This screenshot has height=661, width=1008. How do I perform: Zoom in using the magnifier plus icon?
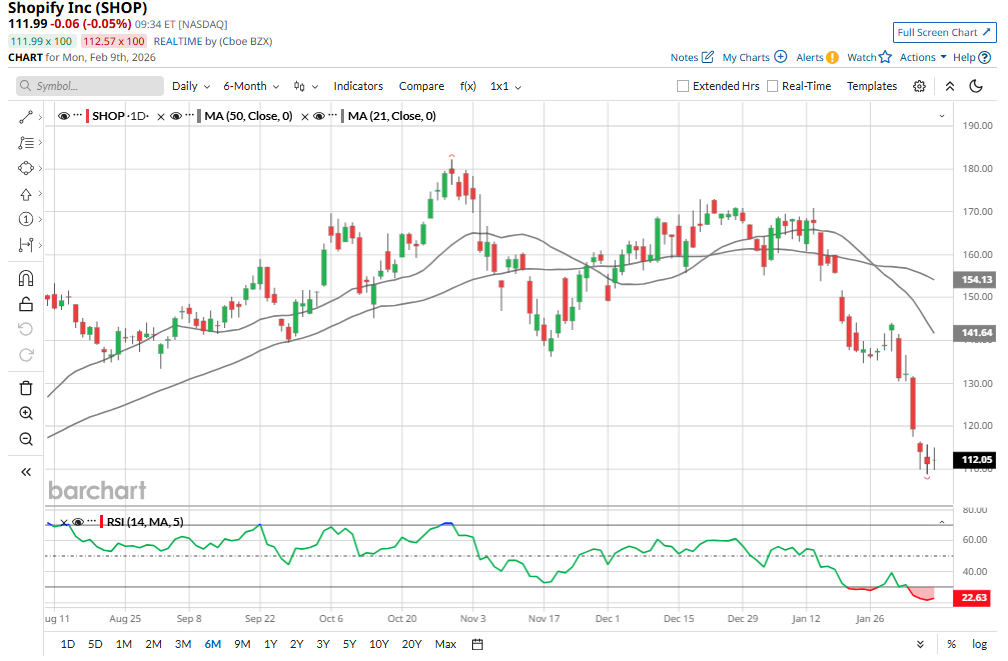(x=26, y=413)
